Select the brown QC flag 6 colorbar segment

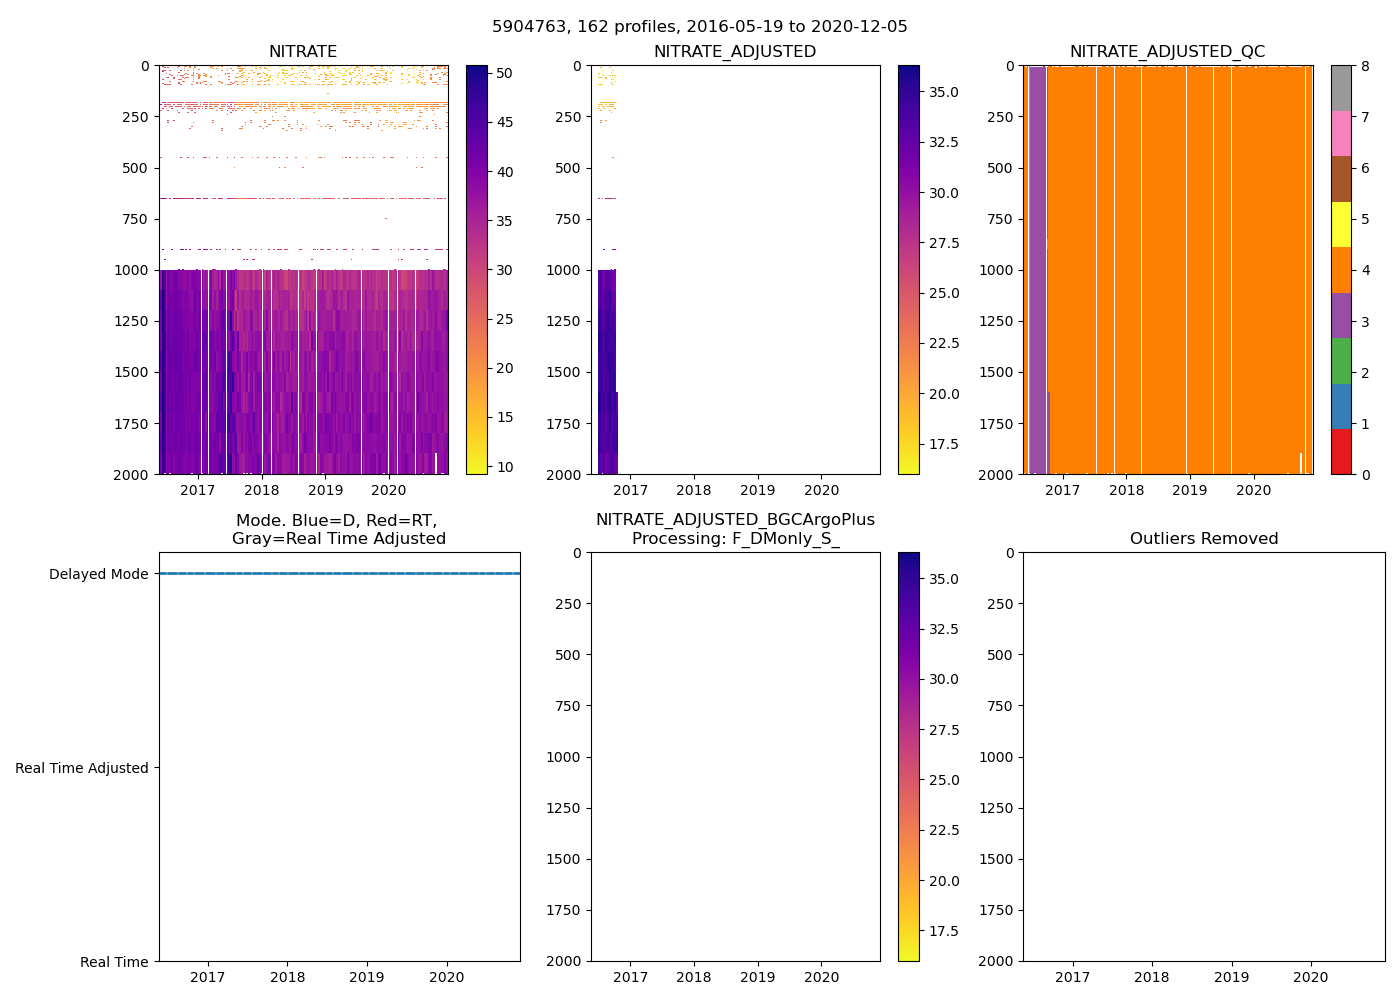point(1341,179)
